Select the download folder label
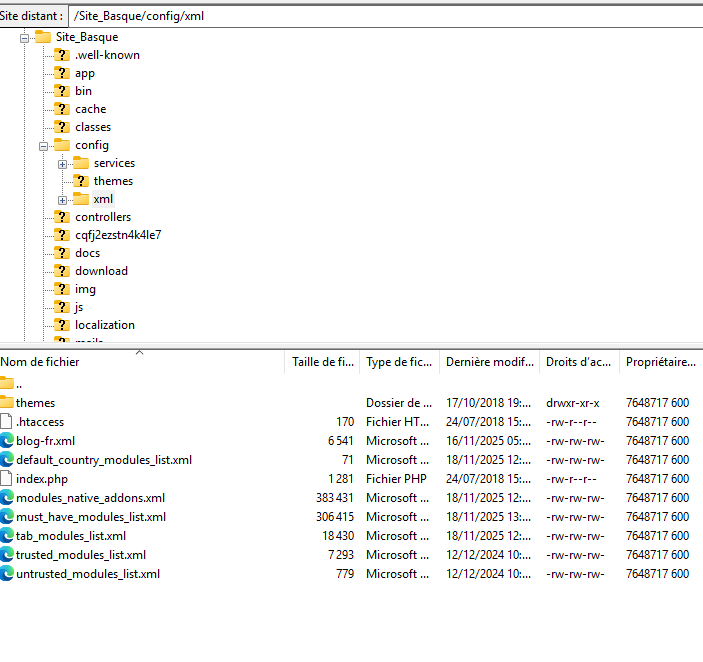This screenshot has width=703, height=662. click(101, 271)
